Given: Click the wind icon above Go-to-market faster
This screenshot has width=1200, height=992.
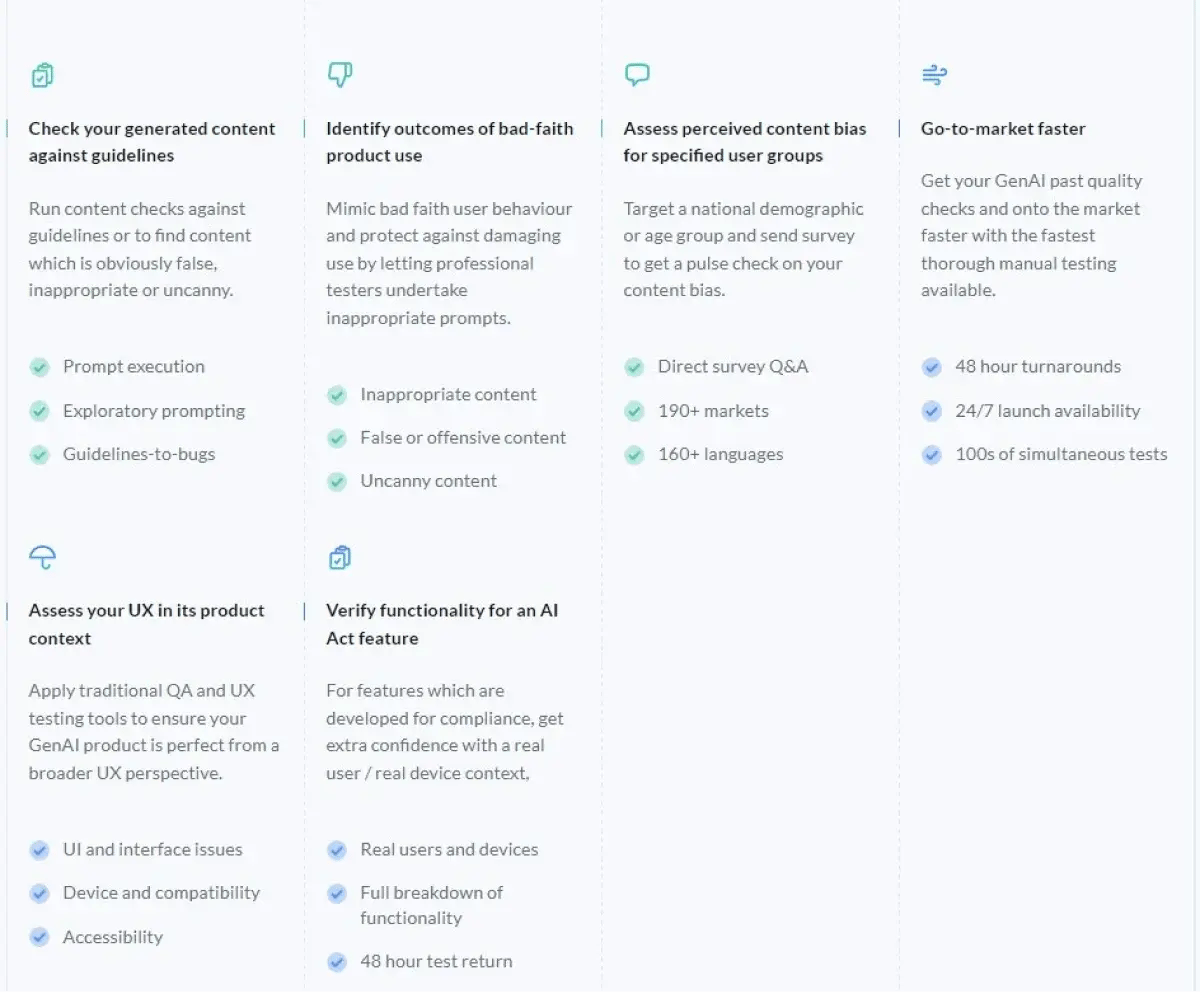Looking at the screenshot, I should pos(934,75).
